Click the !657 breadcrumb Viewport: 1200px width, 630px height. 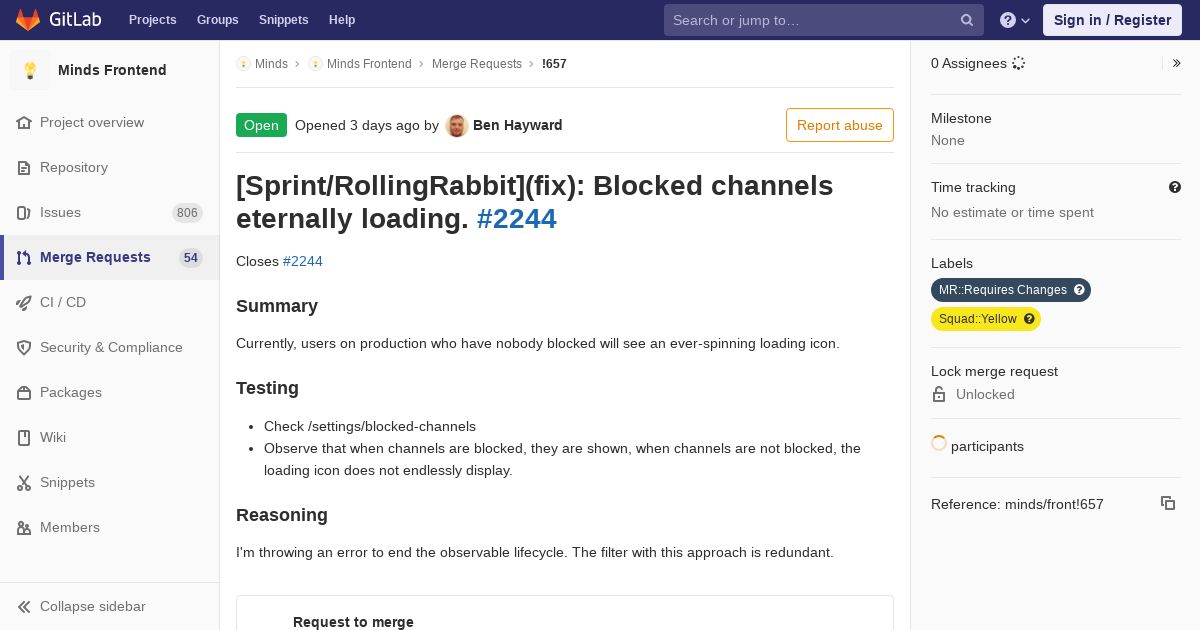coord(554,63)
